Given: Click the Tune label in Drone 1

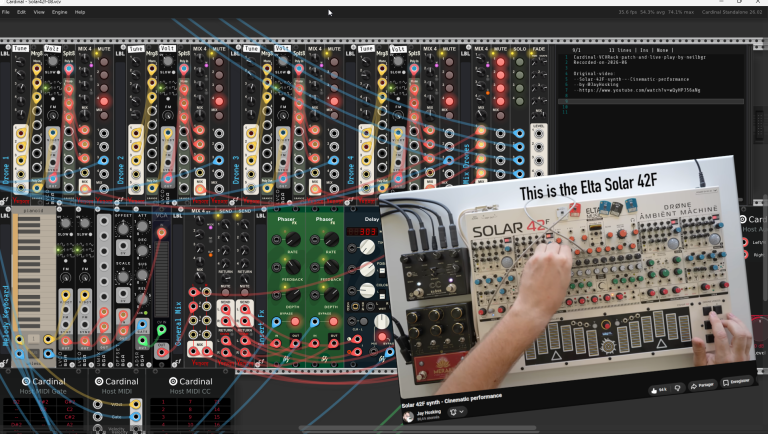Looking at the screenshot, I should [x=20, y=48].
